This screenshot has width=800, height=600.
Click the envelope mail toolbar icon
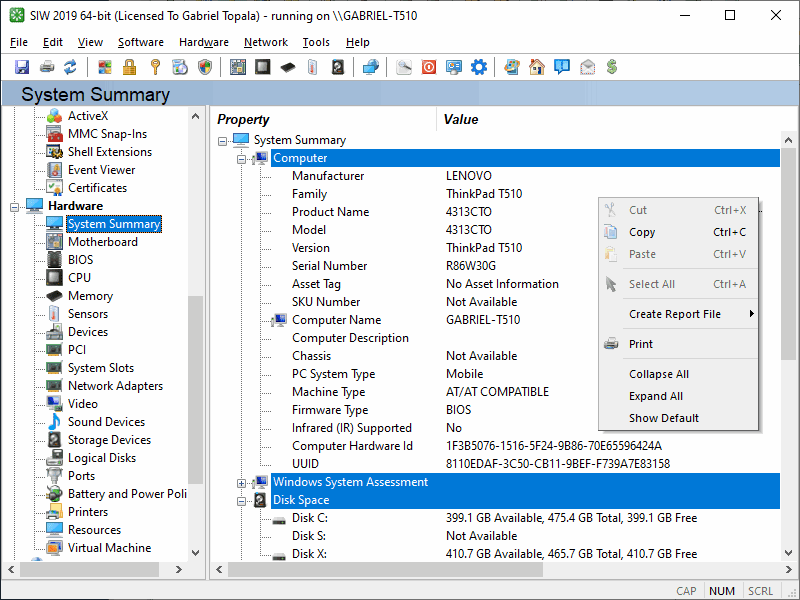[x=587, y=67]
